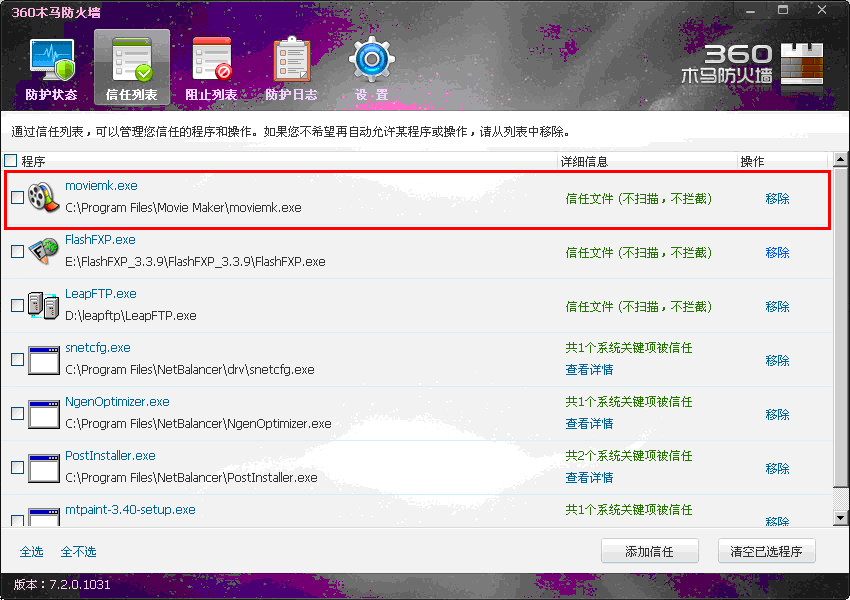Click the LeapFTP servers icon

[x=43, y=305]
